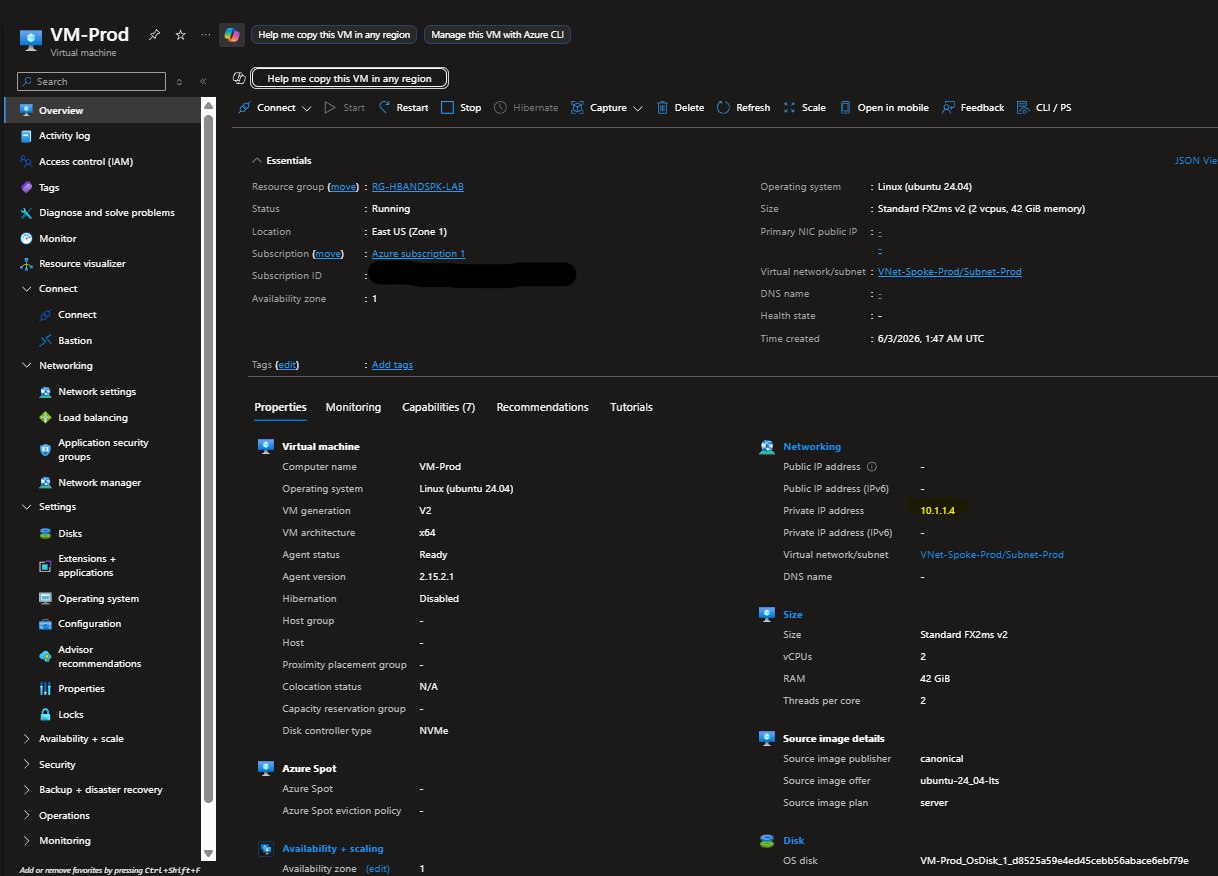Click Manage this VM with Azure CLI
The height and width of the screenshot is (876, 1218).
pyautogui.click(x=497, y=34)
